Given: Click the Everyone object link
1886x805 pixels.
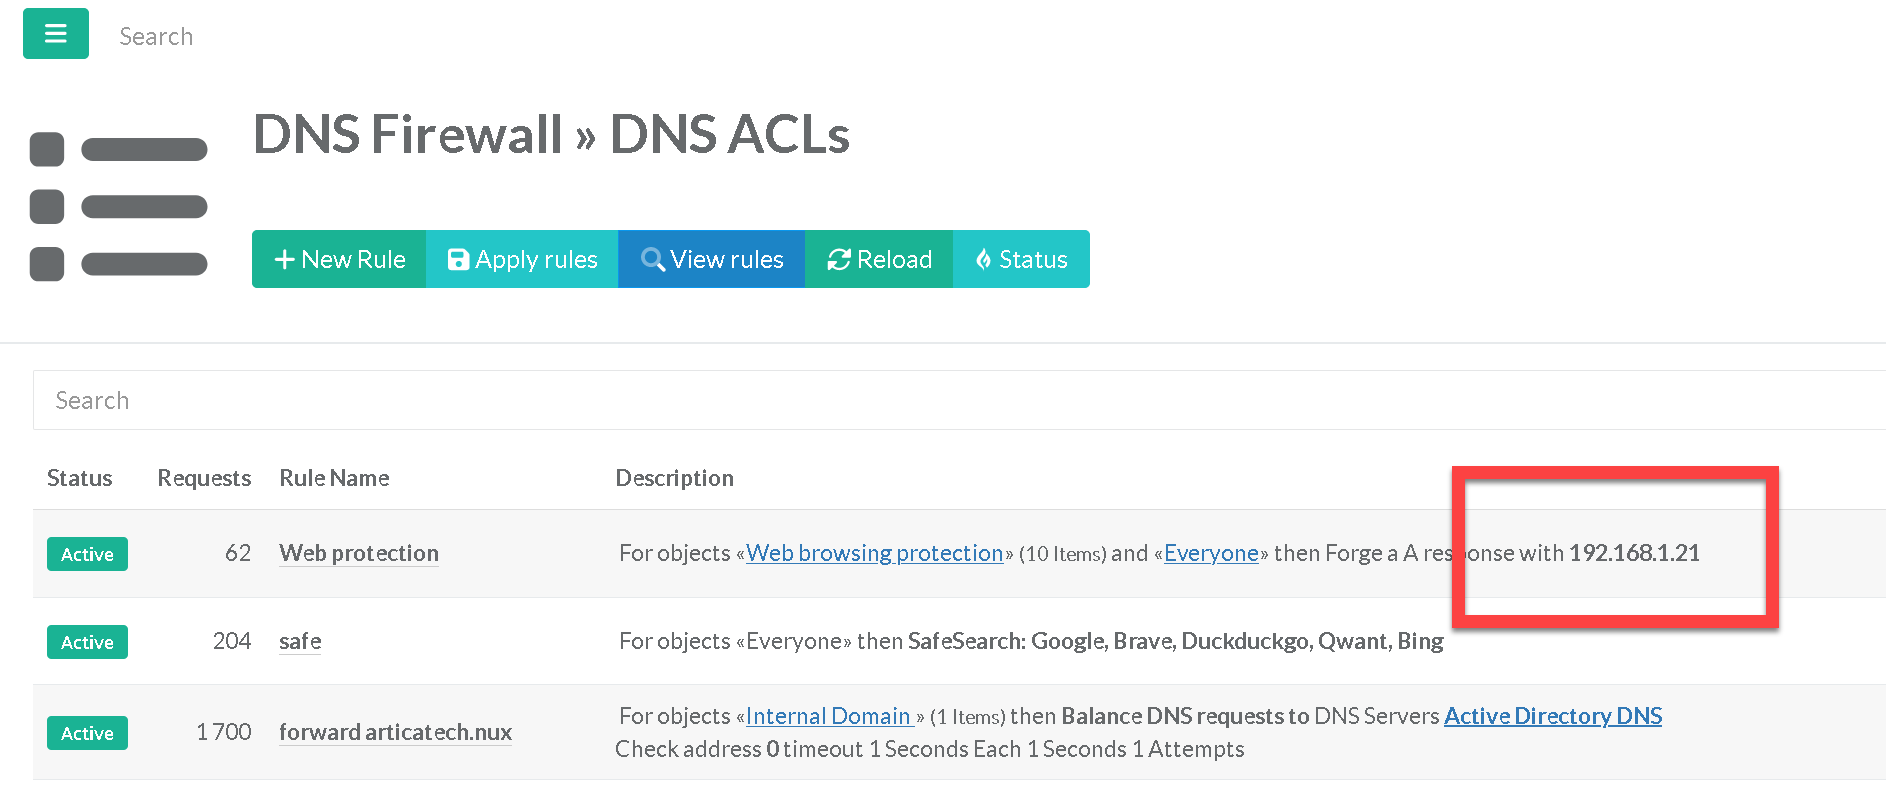Looking at the screenshot, I should coord(1210,553).
